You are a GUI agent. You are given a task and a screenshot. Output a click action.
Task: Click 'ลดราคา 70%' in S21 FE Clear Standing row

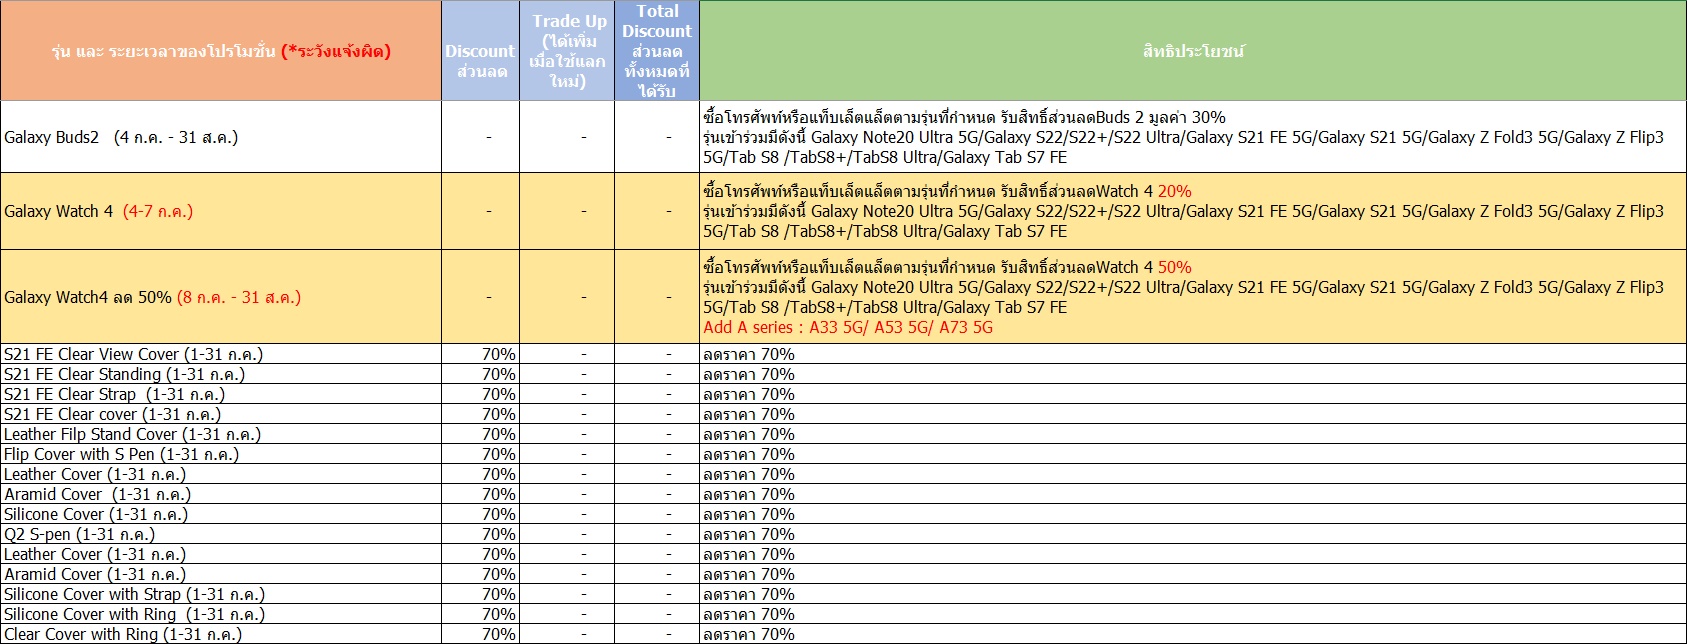click(x=1193, y=374)
